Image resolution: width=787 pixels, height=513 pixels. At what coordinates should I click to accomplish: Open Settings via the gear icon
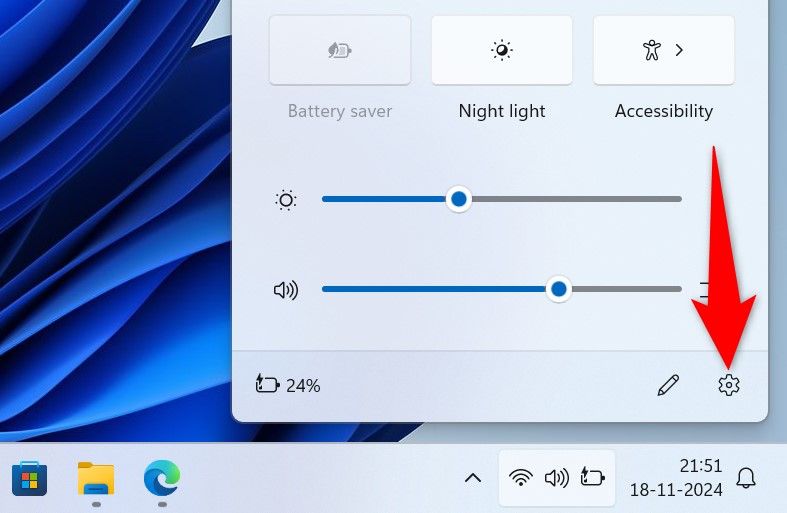click(x=728, y=385)
